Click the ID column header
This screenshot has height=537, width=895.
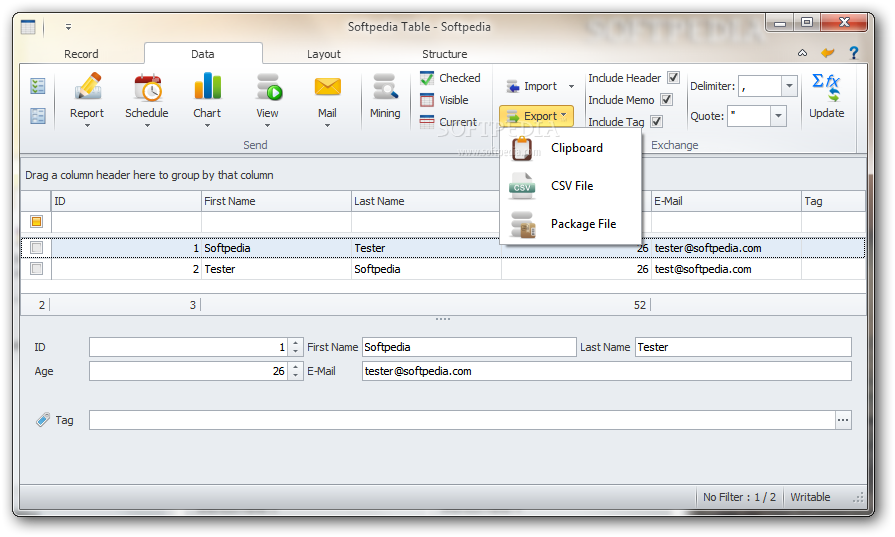[x=126, y=201]
